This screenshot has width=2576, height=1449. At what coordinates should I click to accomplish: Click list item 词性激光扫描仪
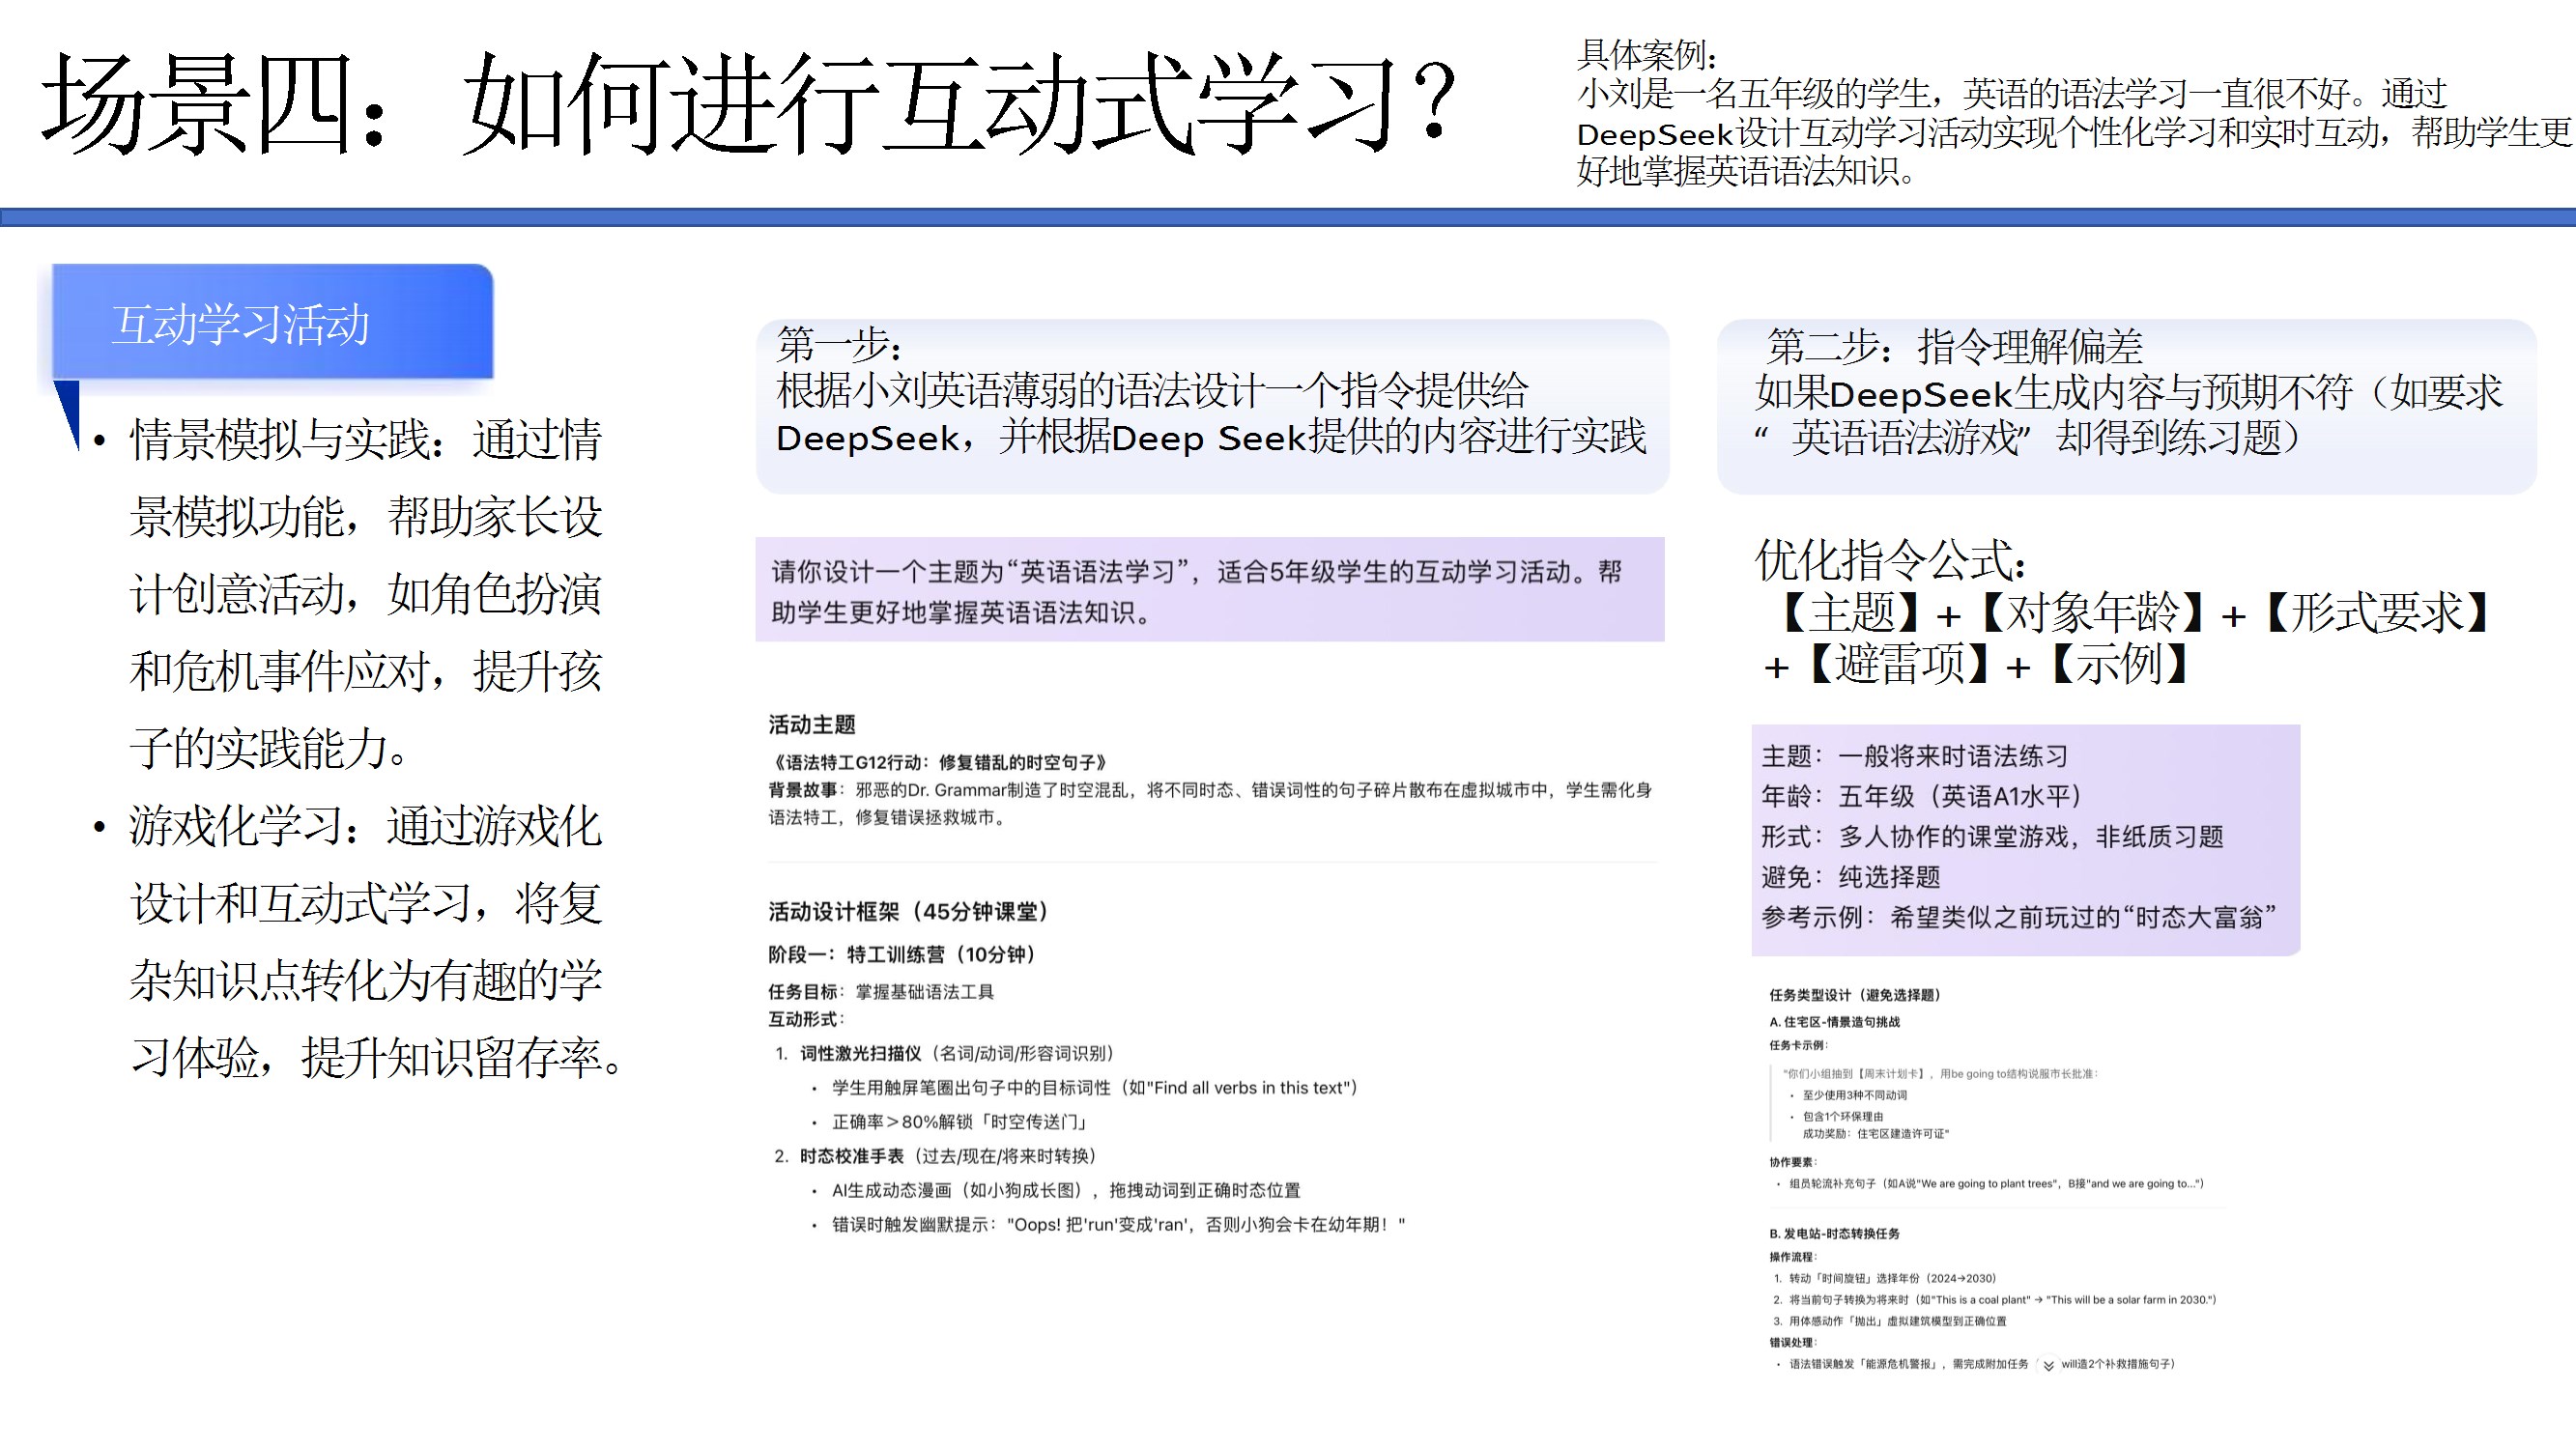pos(864,1053)
